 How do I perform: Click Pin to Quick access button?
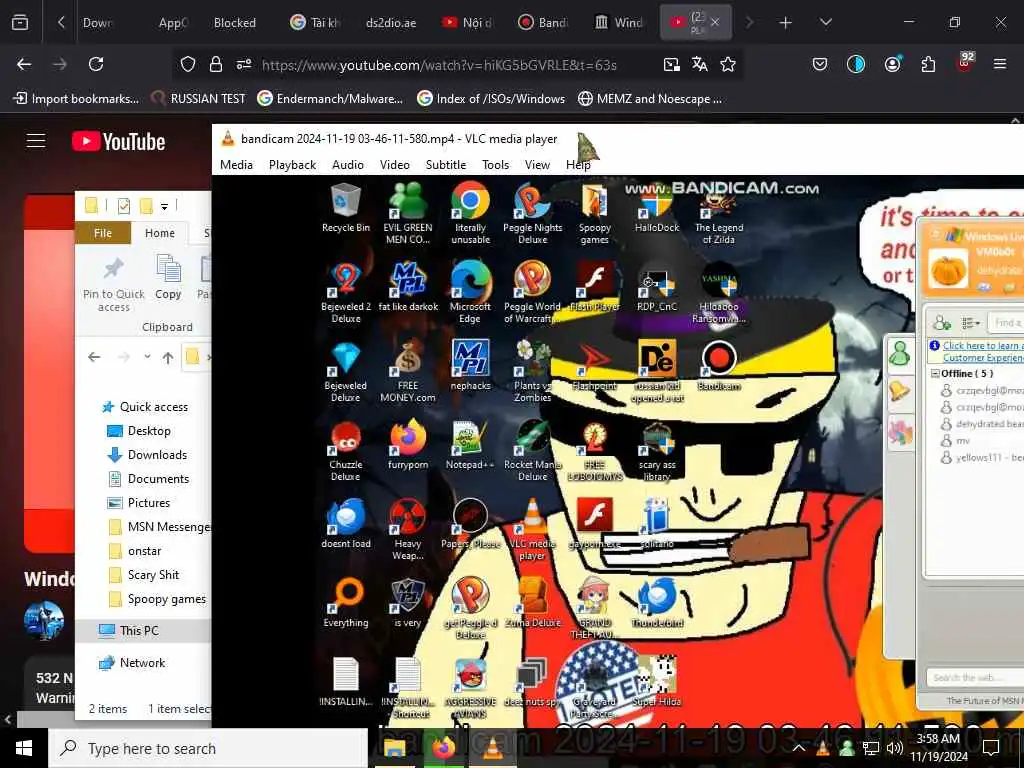pos(114,285)
